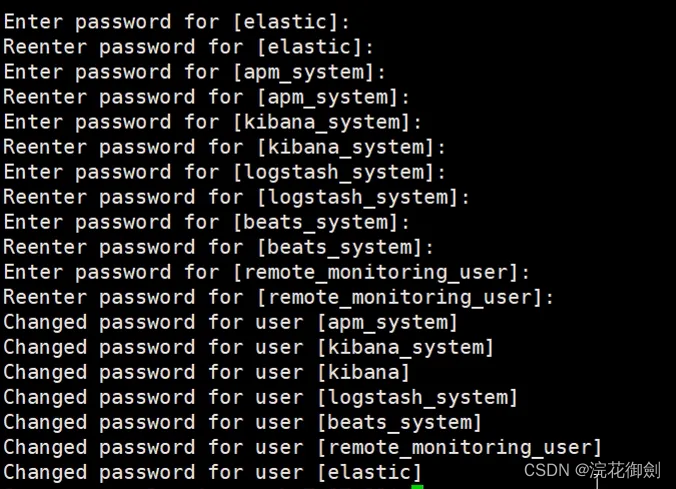Viewport: 676px width, 489px height.
Task: Click "Reenter password for [beats_system]:" line
Action: [x=218, y=248]
